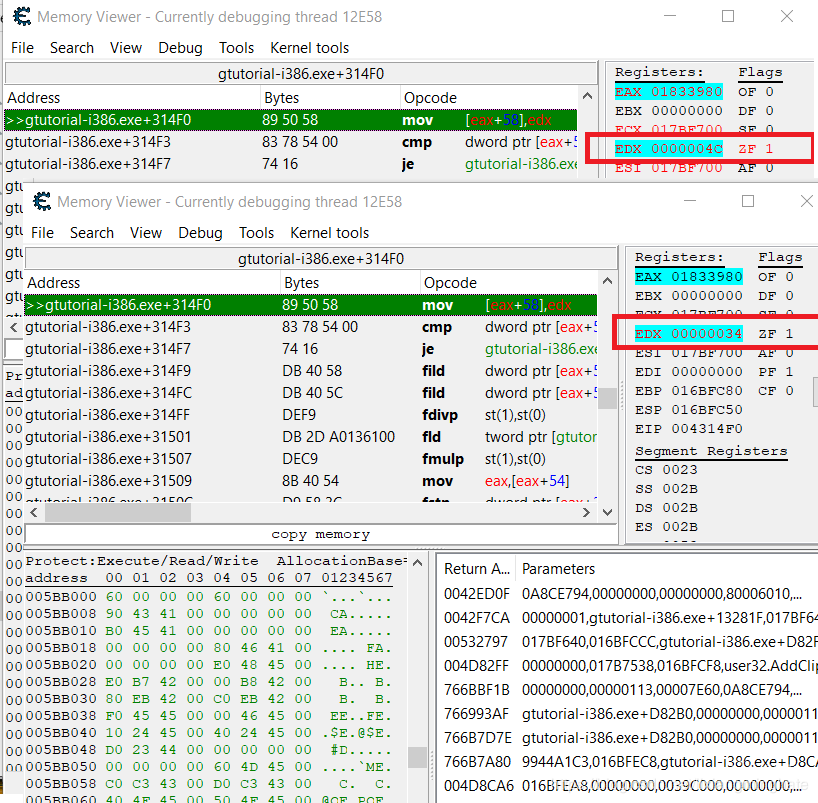Select CS 0023 segment register
The image size is (818, 803).
click(x=666, y=470)
